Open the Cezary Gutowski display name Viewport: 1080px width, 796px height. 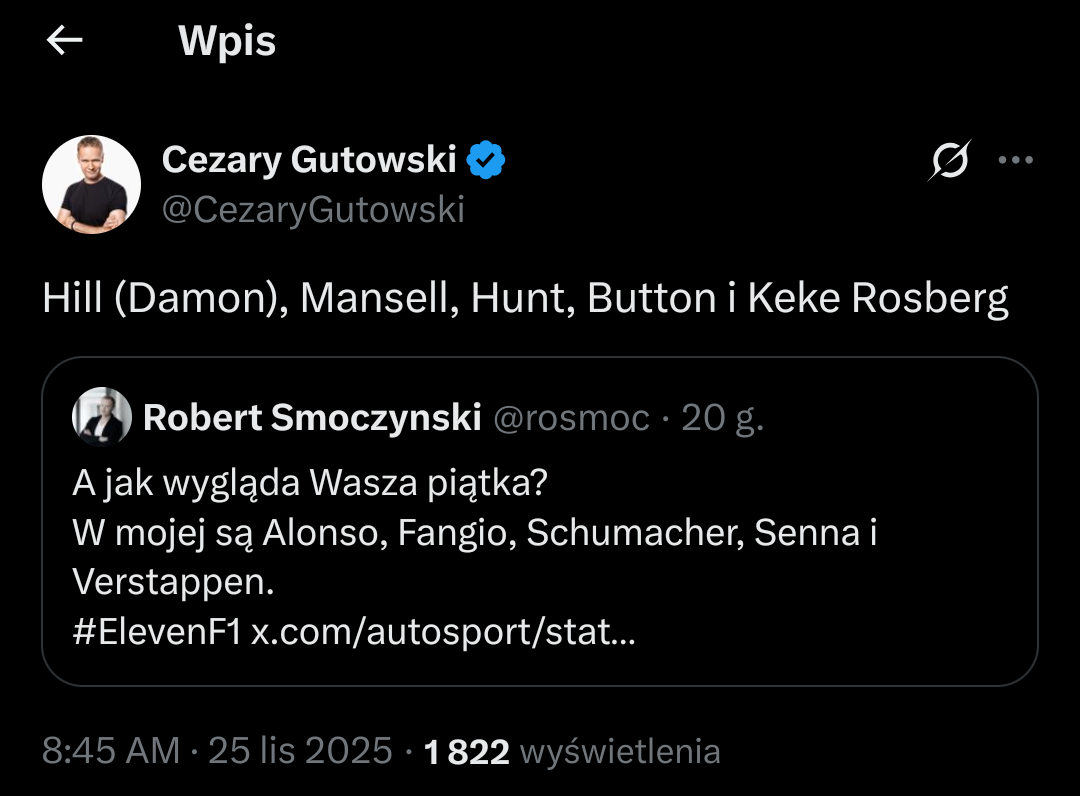[x=309, y=159]
